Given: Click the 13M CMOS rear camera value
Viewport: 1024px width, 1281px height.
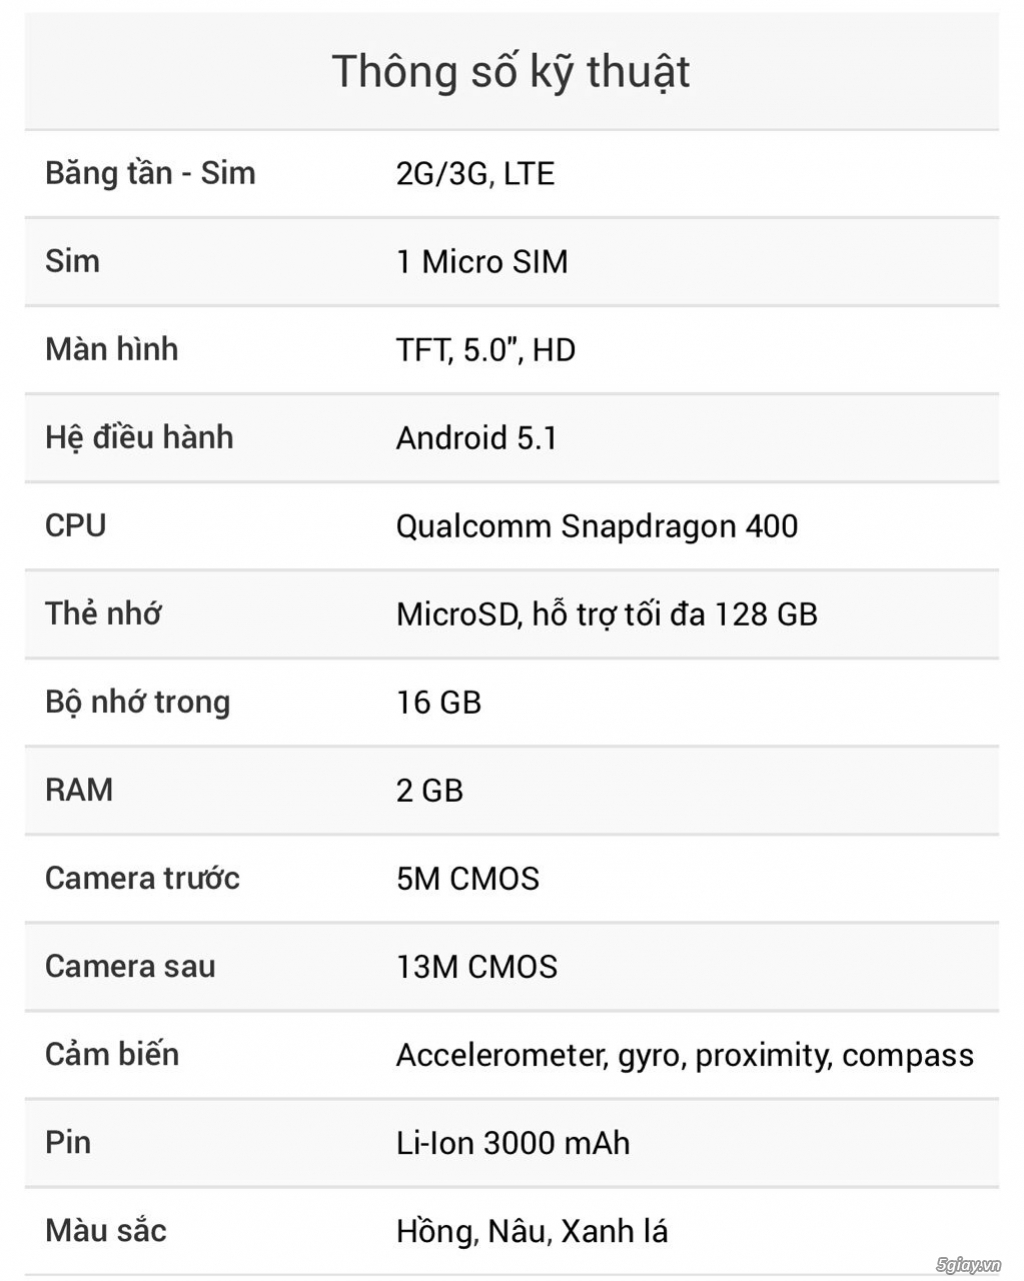Looking at the screenshot, I should [x=477, y=966].
